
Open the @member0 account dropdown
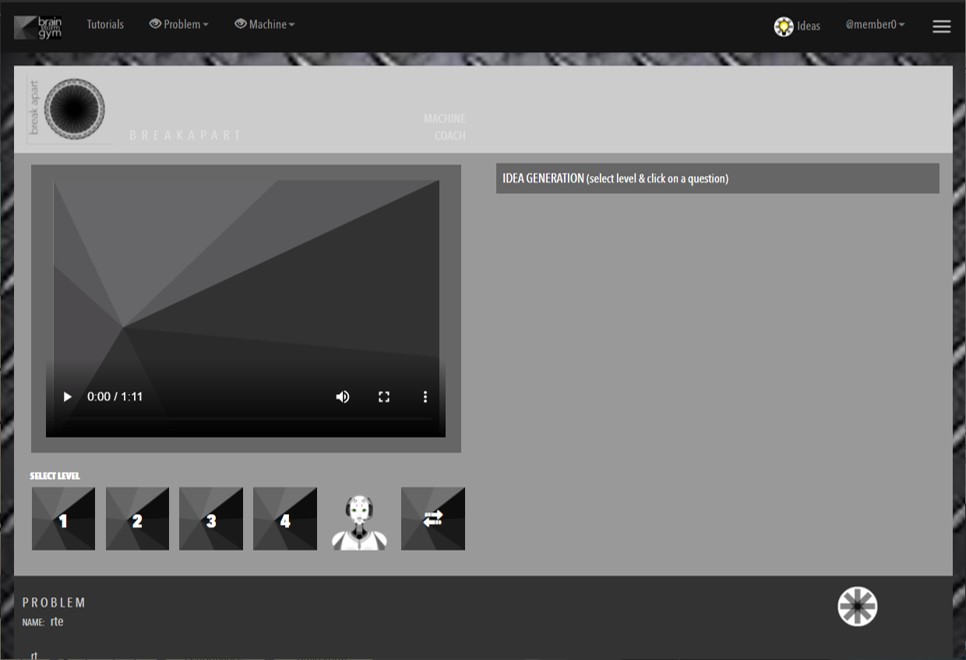[875, 24]
